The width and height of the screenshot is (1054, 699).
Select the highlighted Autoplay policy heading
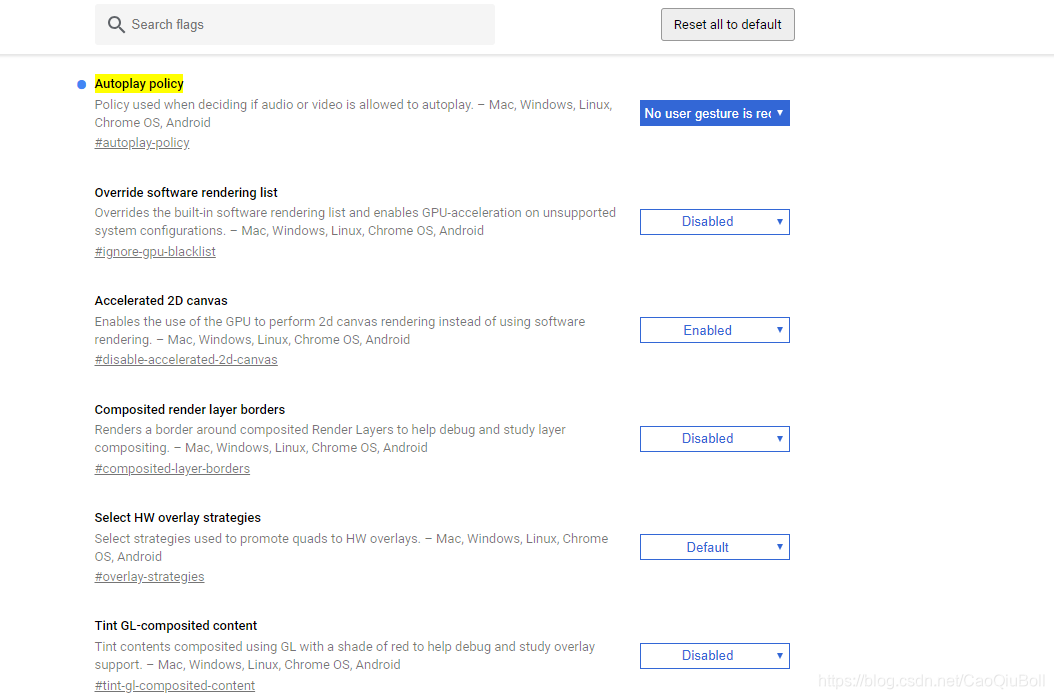(139, 84)
